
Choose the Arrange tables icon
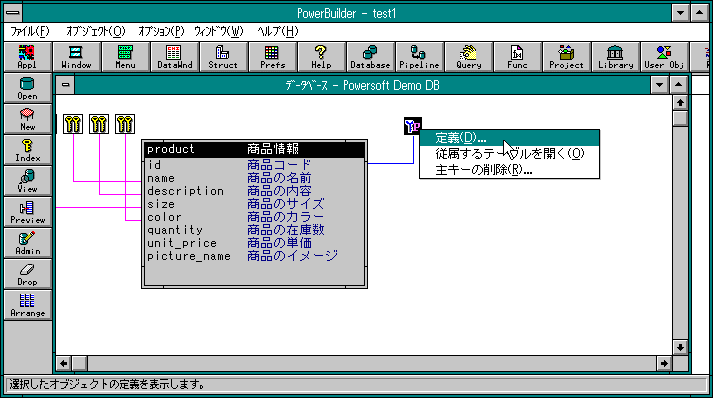point(28,305)
